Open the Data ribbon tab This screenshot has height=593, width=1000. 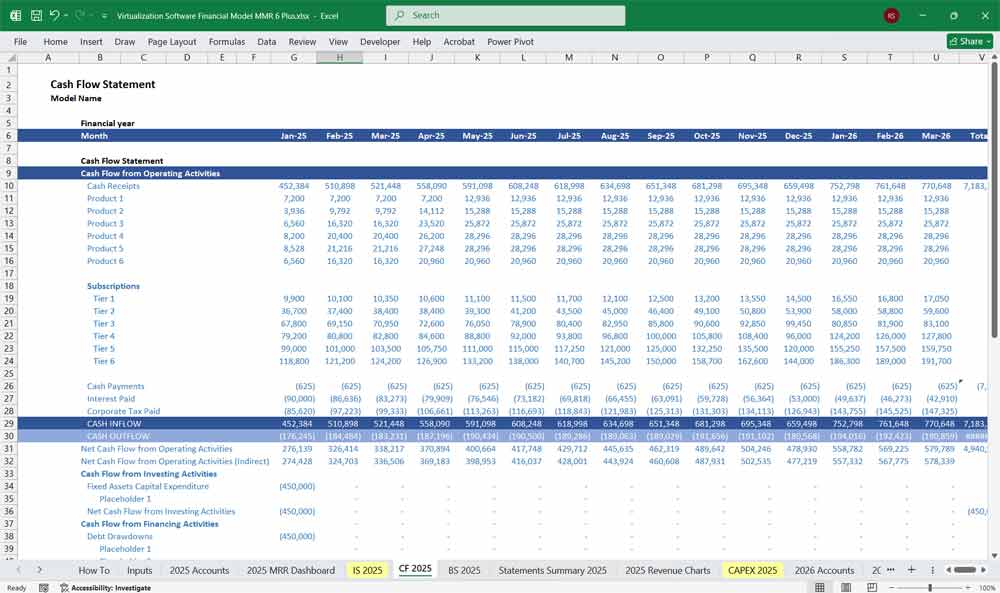click(x=267, y=41)
